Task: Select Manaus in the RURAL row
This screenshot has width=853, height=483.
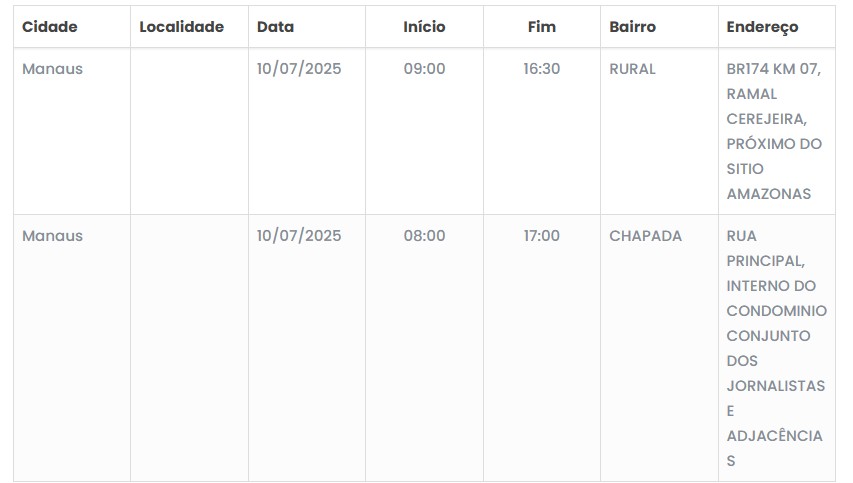Action: [x=52, y=69]
